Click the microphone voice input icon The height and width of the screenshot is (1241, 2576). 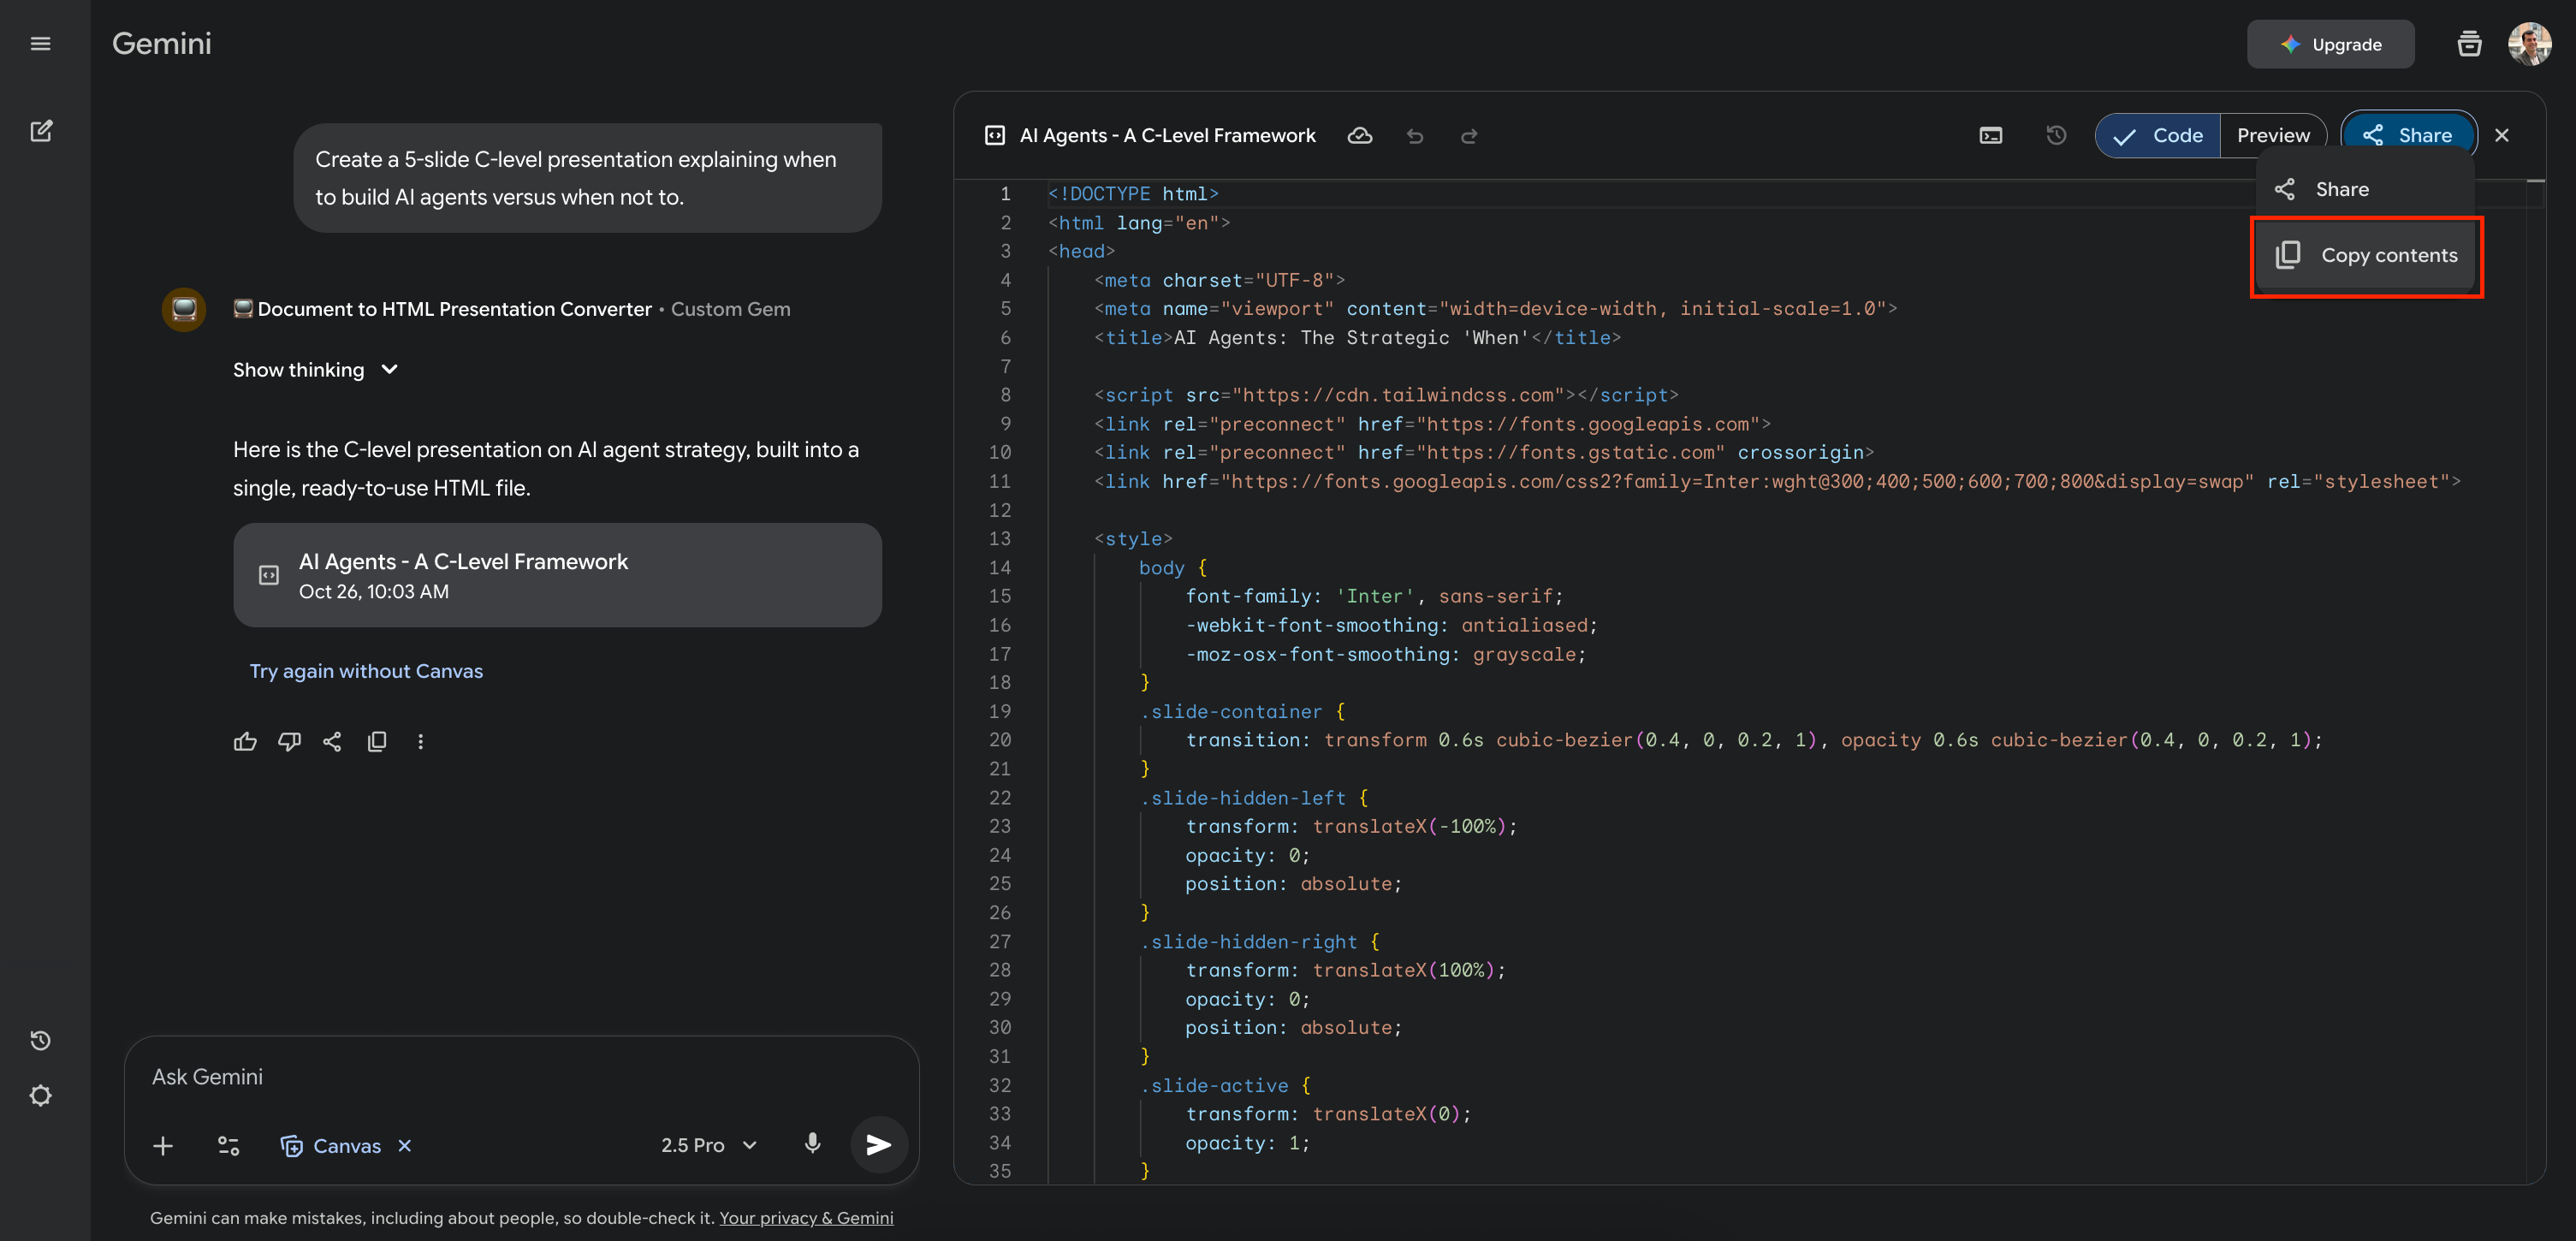(x=812, y=1144)
